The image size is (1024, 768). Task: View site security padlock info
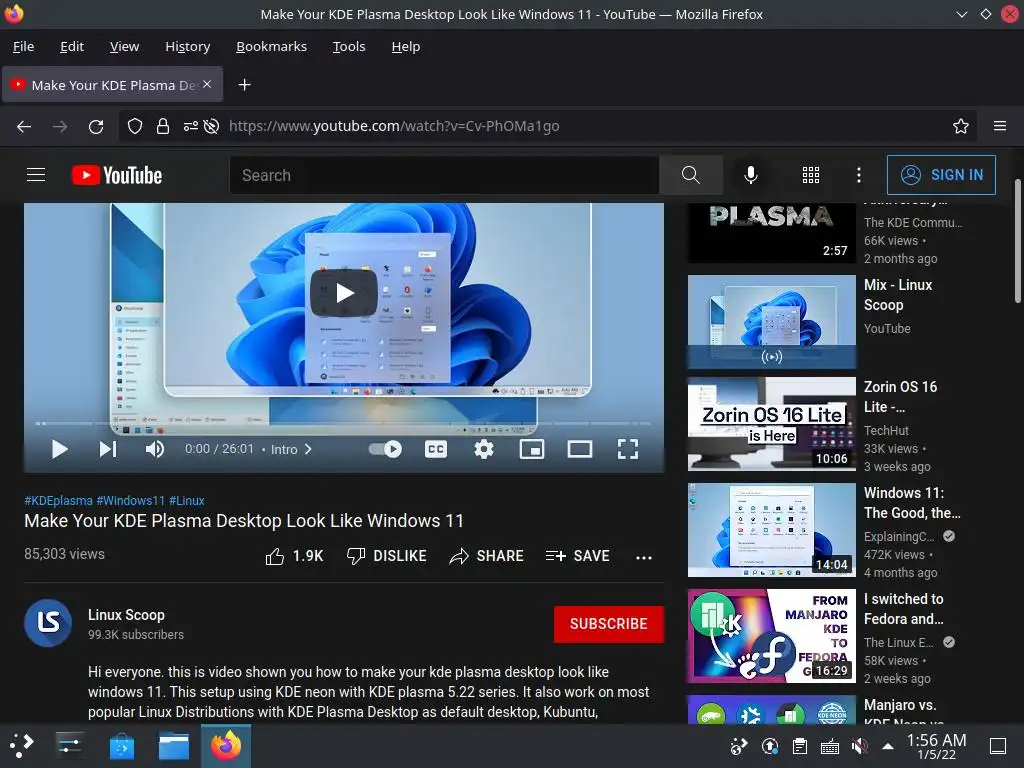click(163, 126)
